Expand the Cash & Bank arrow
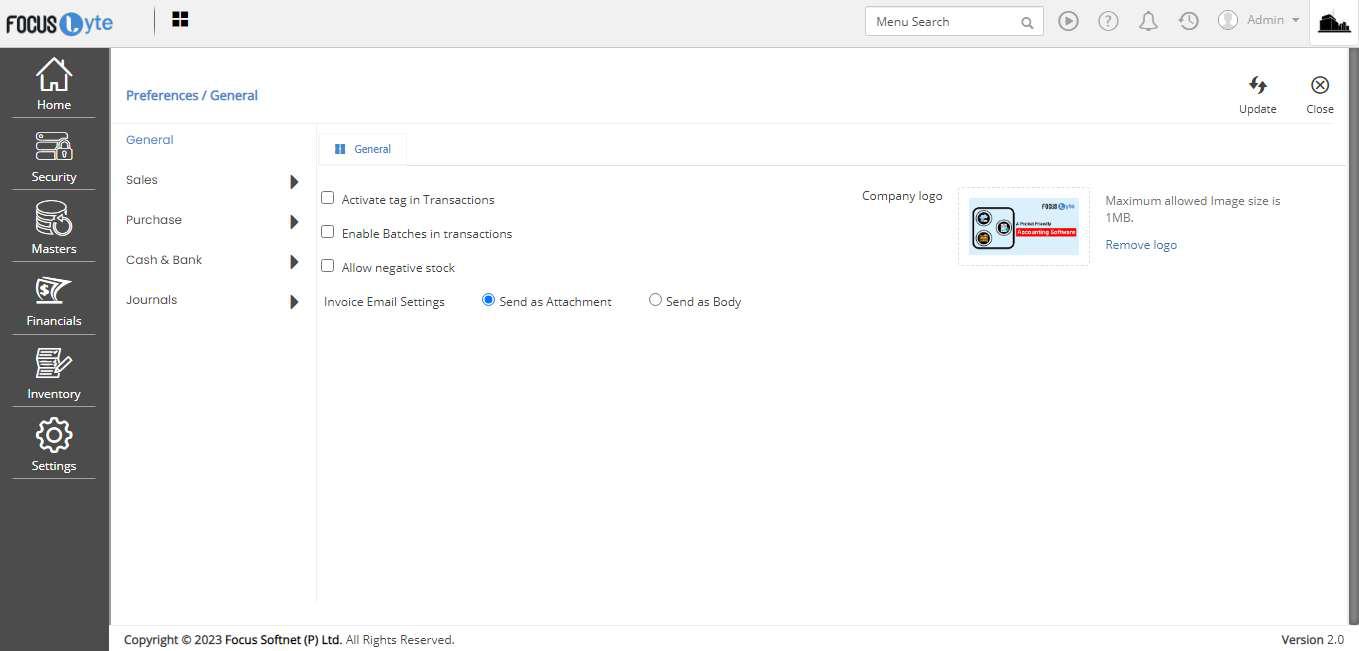Viewport: 1359px width, 651px height. 294,262
